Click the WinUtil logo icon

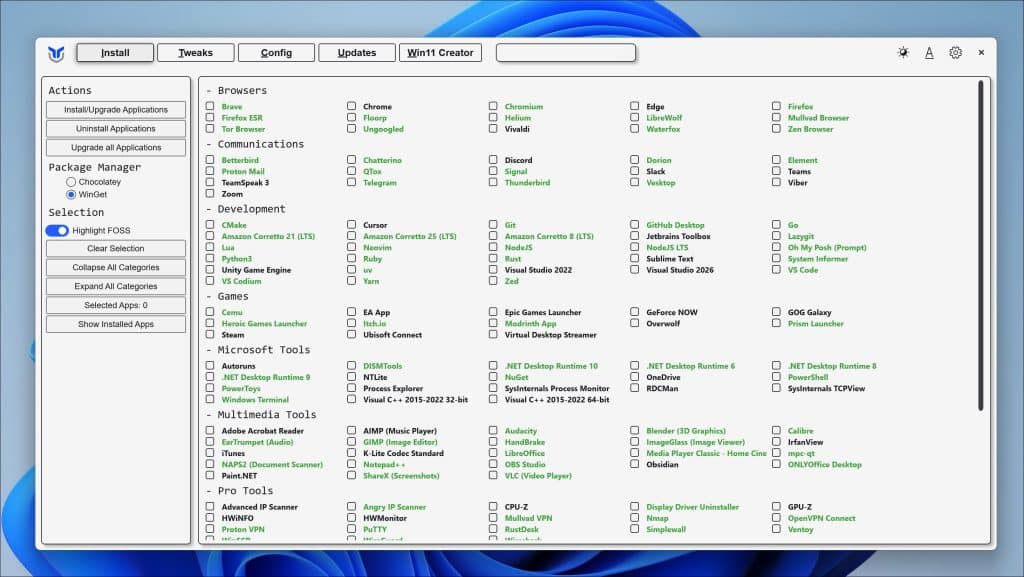pyautogui.click(x=56, y=54)
